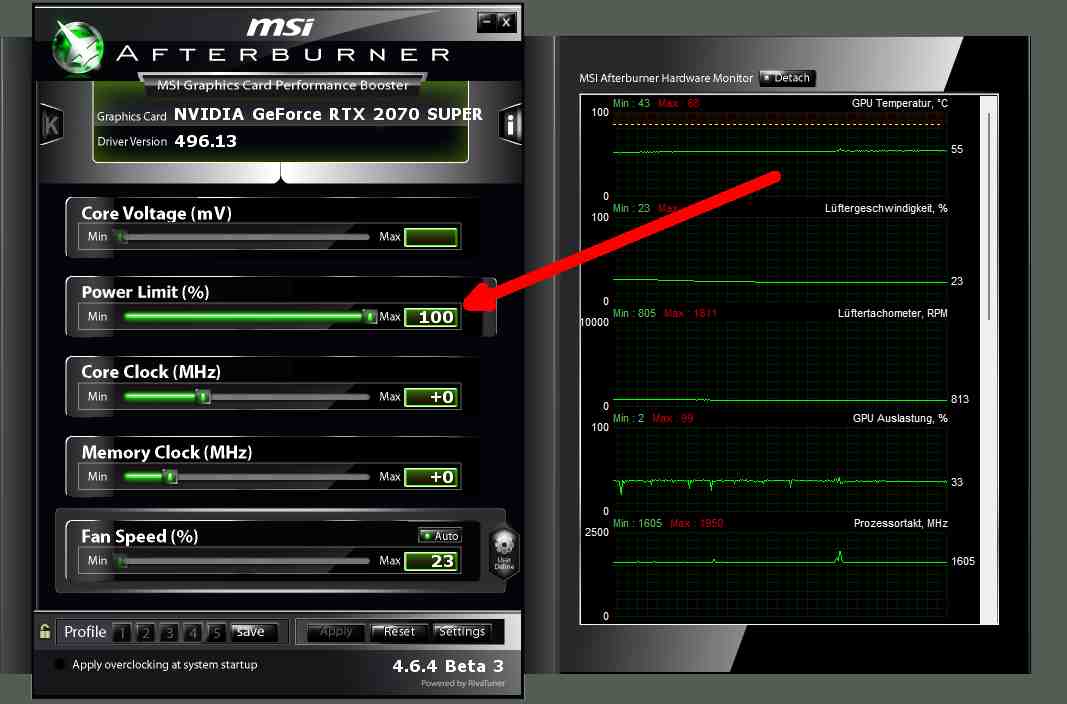
Task: Select profile slot 3
Action: pyautogui.click(x=169, y=633)
